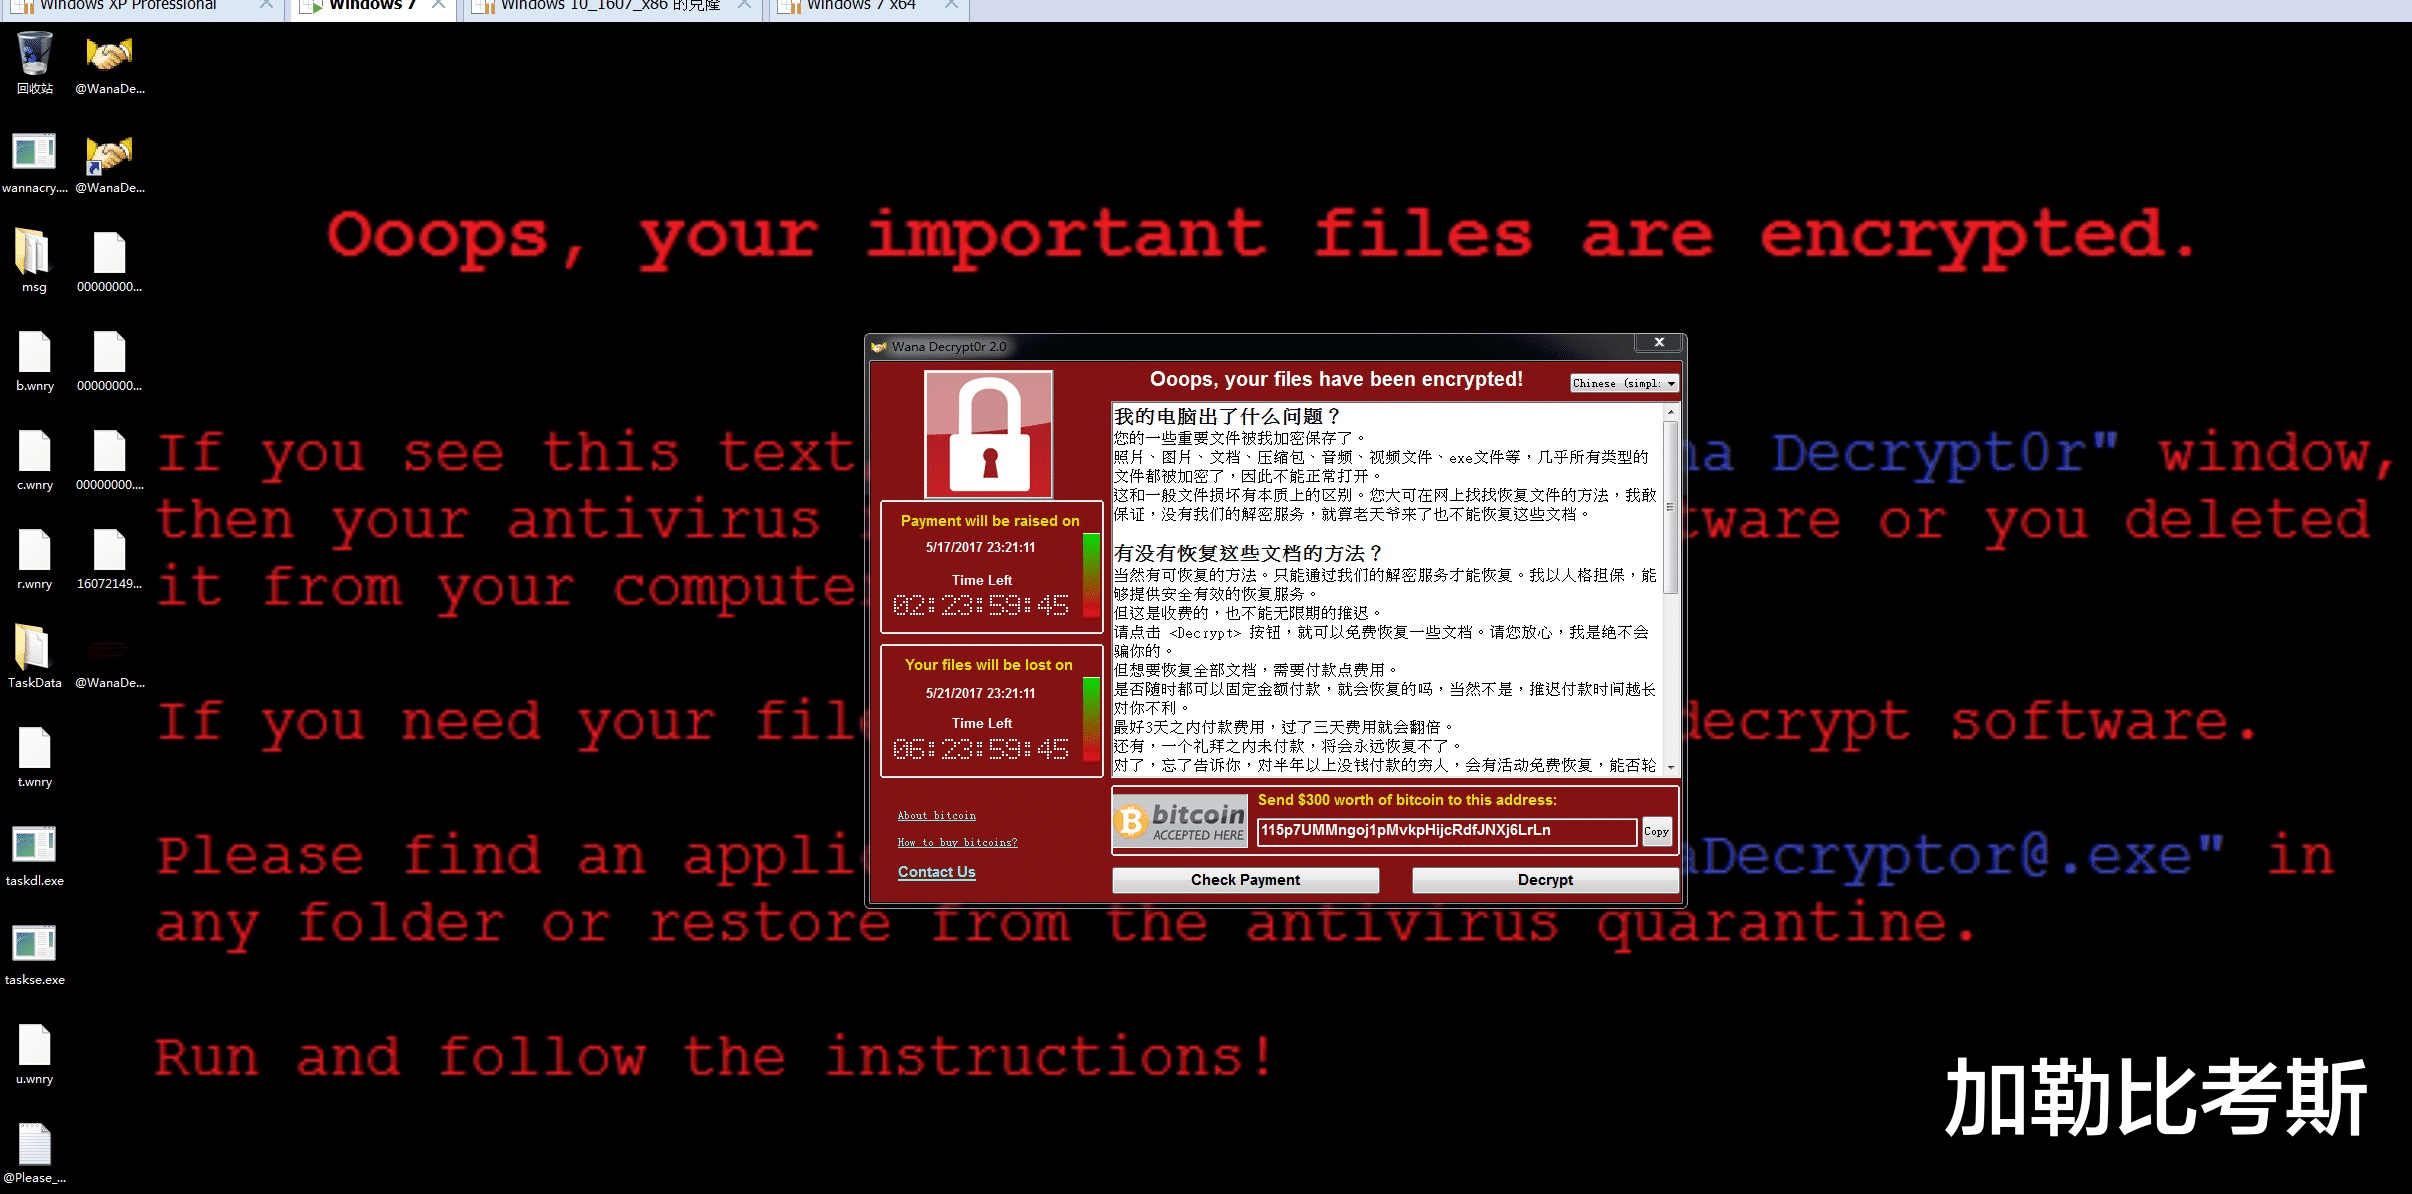Click the Decrypt button
The image size is (2412, 1194).
(1545, 880)
